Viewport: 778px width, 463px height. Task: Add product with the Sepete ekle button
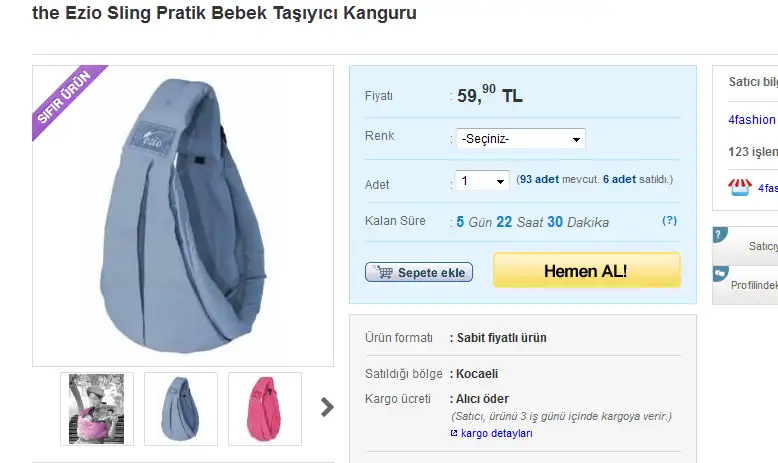pos(419,272)
